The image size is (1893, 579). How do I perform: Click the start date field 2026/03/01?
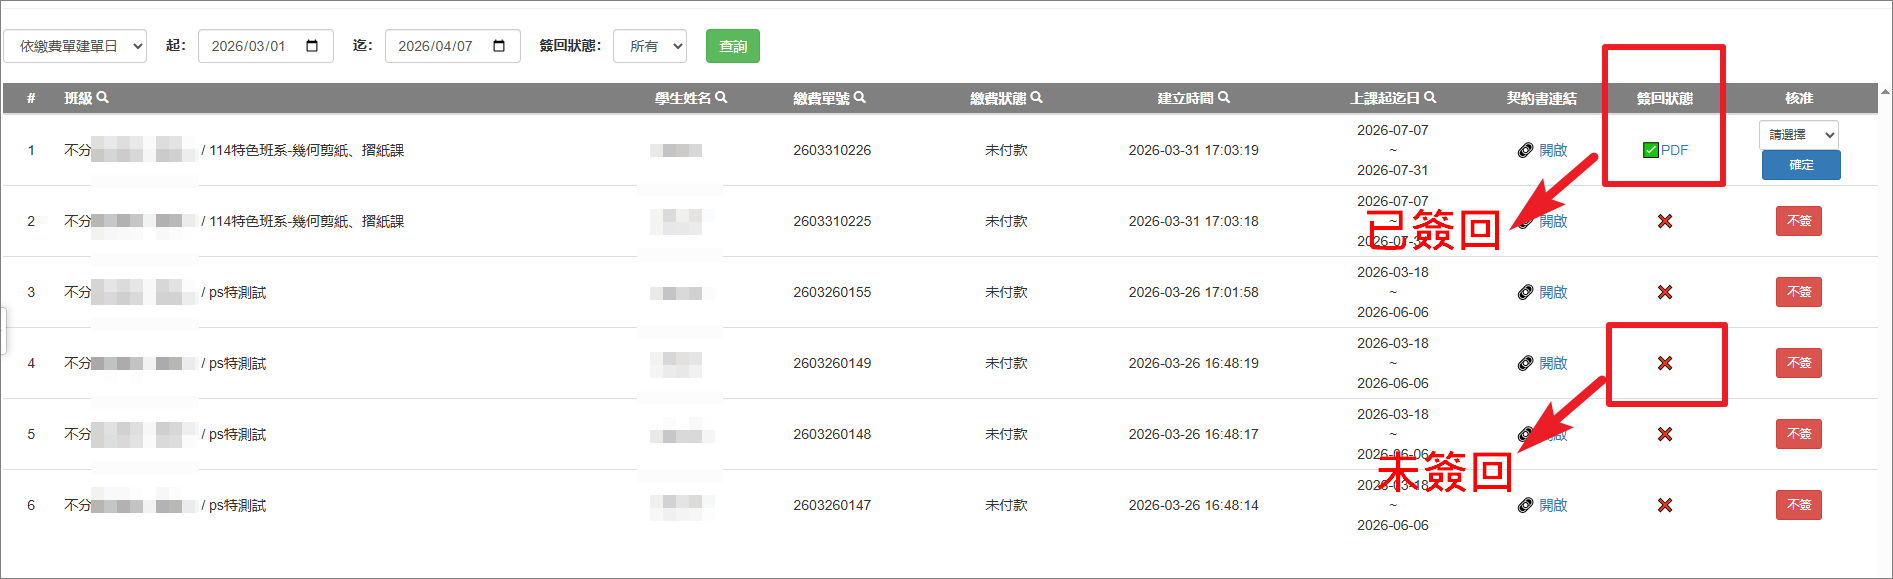[x=250, y=46]
